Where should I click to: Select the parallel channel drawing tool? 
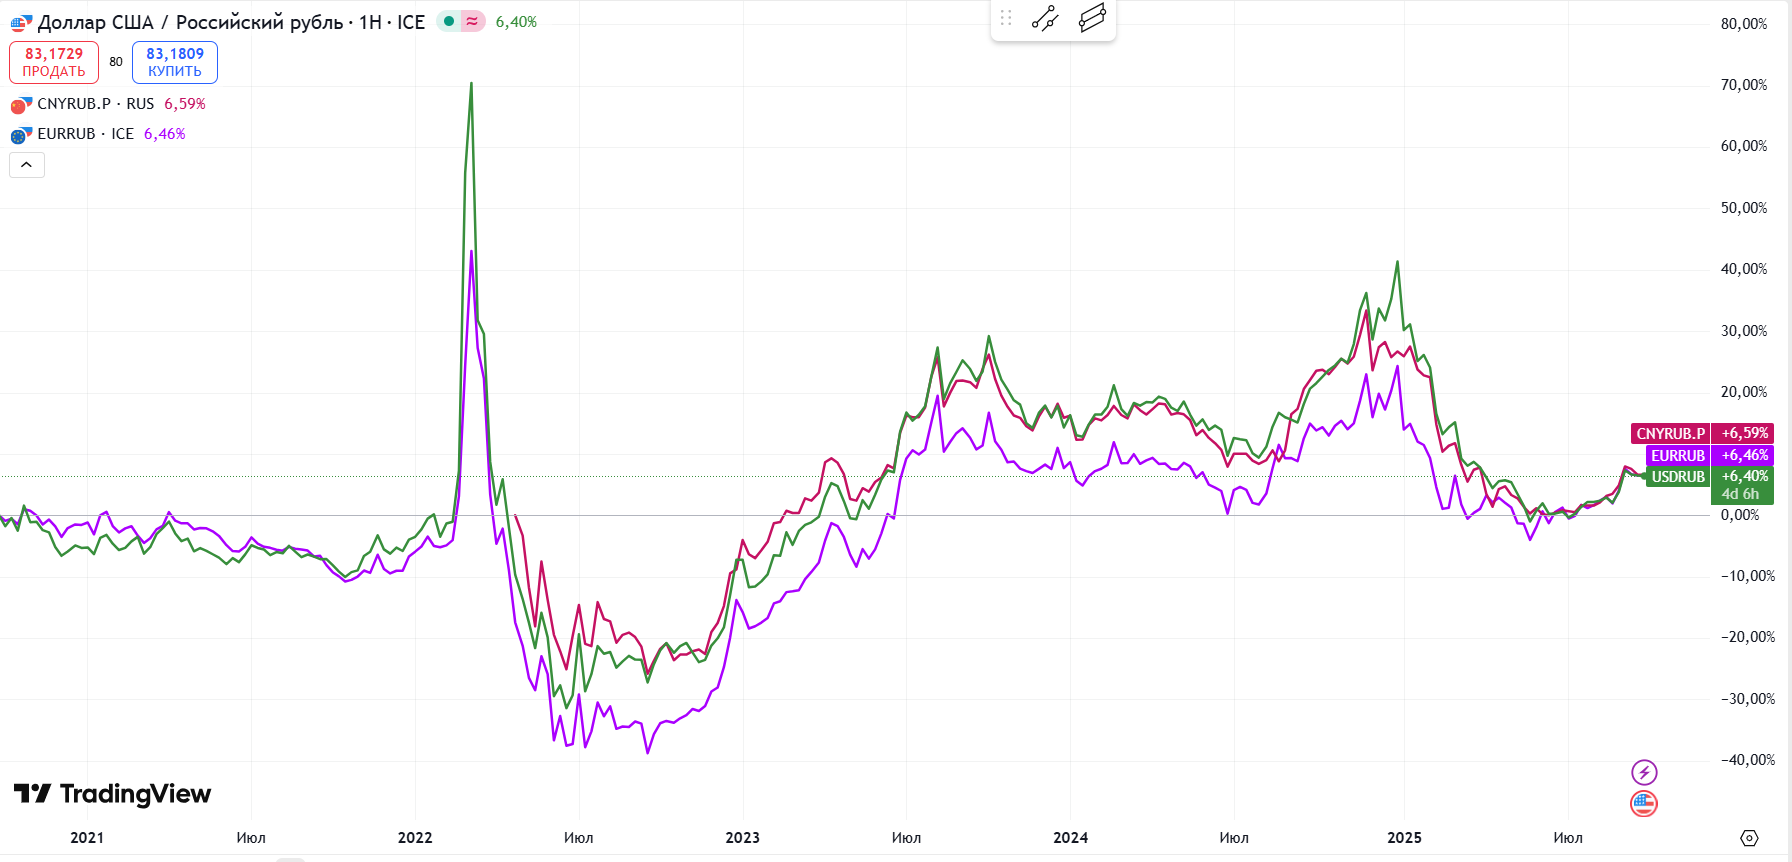pyautogui.click(x=1092, y=19)
